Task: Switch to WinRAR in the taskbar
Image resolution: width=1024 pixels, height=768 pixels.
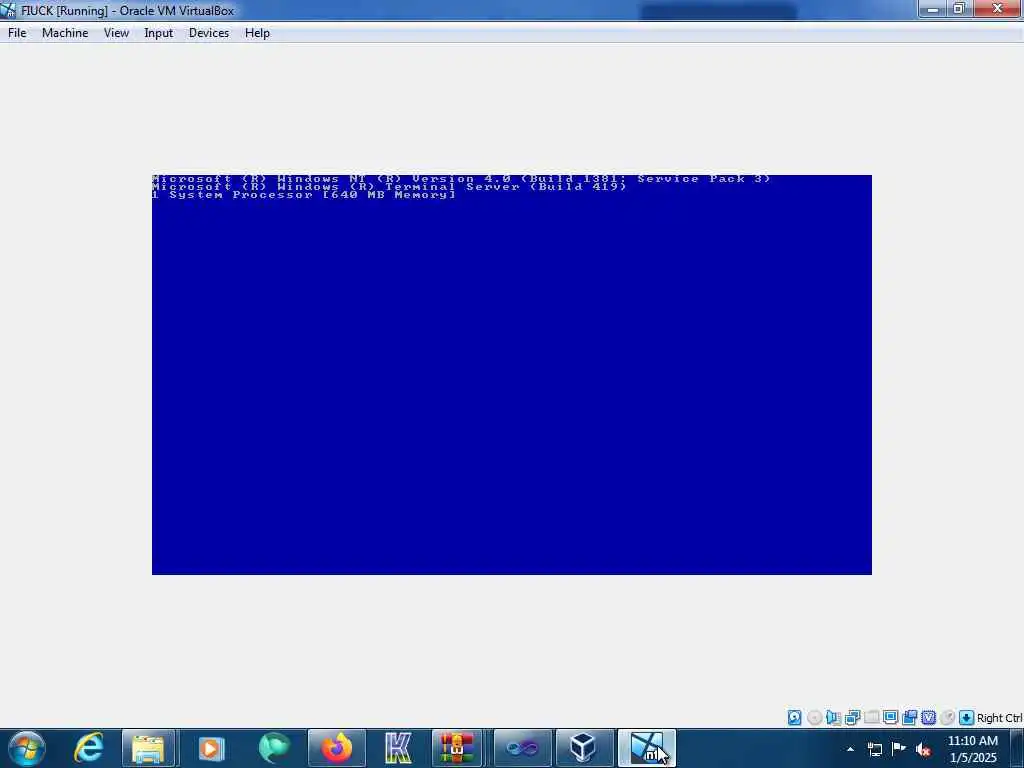Action: [456, 748]
